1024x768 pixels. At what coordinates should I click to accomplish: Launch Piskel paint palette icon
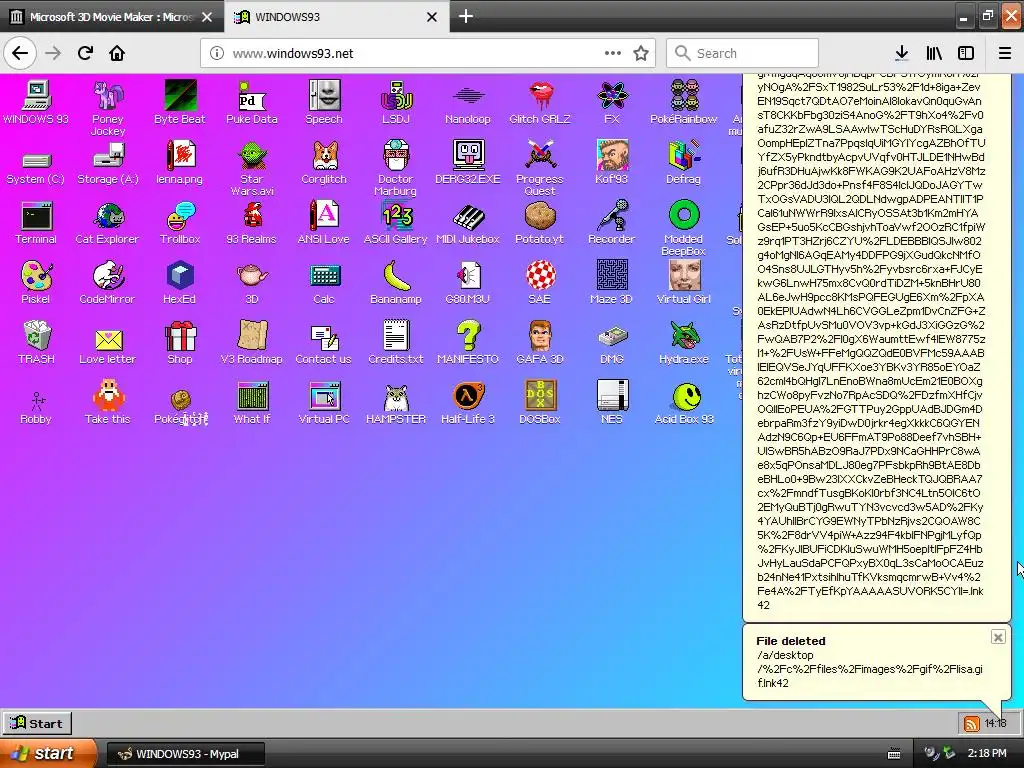pyautogui.click(x=36, y=276)
